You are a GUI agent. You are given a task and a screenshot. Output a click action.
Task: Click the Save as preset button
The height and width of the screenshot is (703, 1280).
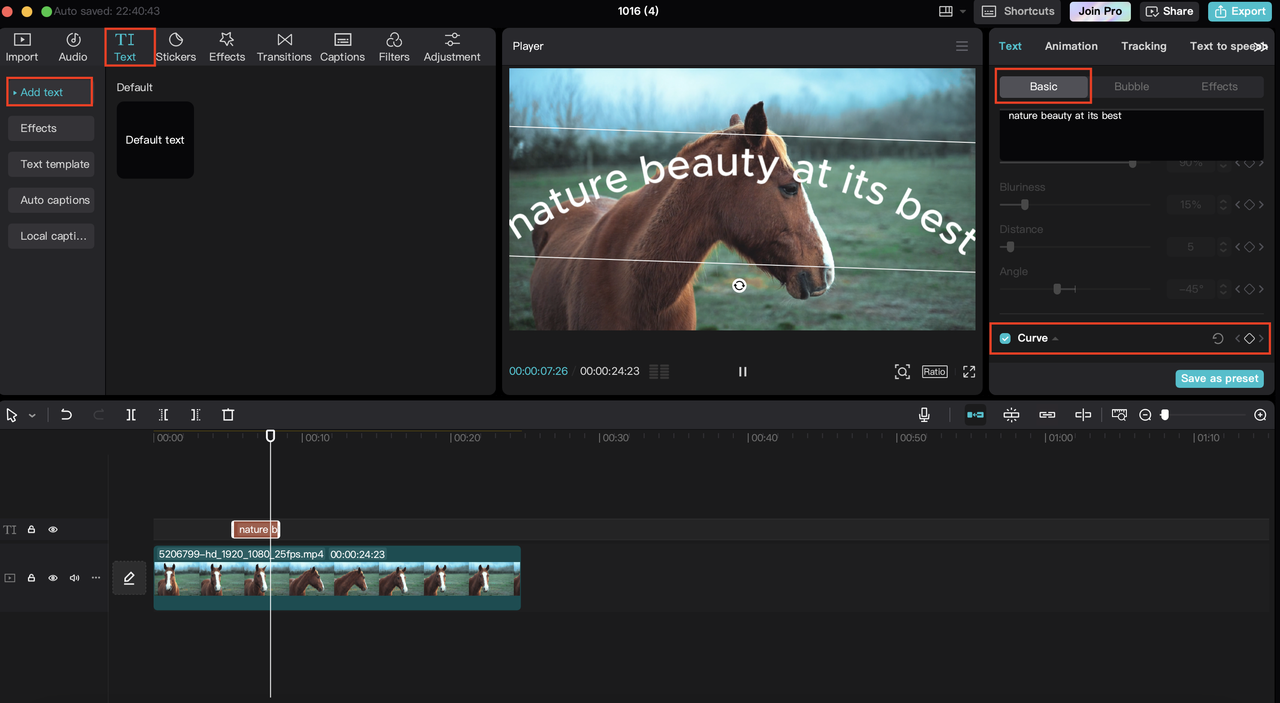(x=1220, y=379)
